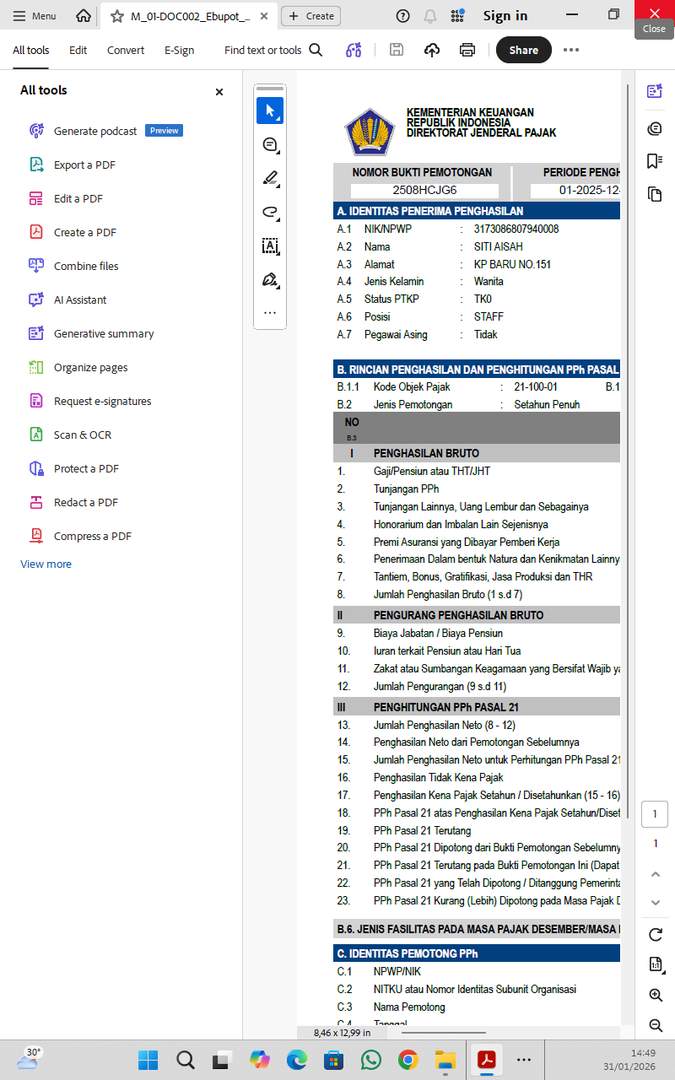Click the Share button
The height and width of the screenshot is (1080, 675).
pos(523,50)
